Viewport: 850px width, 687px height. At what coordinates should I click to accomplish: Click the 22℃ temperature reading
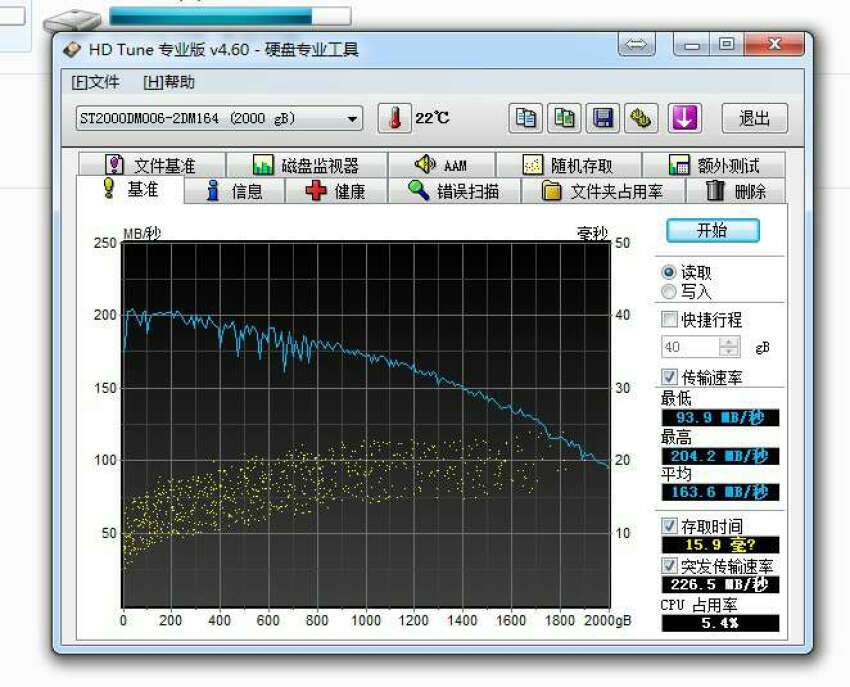coord(432,118)
